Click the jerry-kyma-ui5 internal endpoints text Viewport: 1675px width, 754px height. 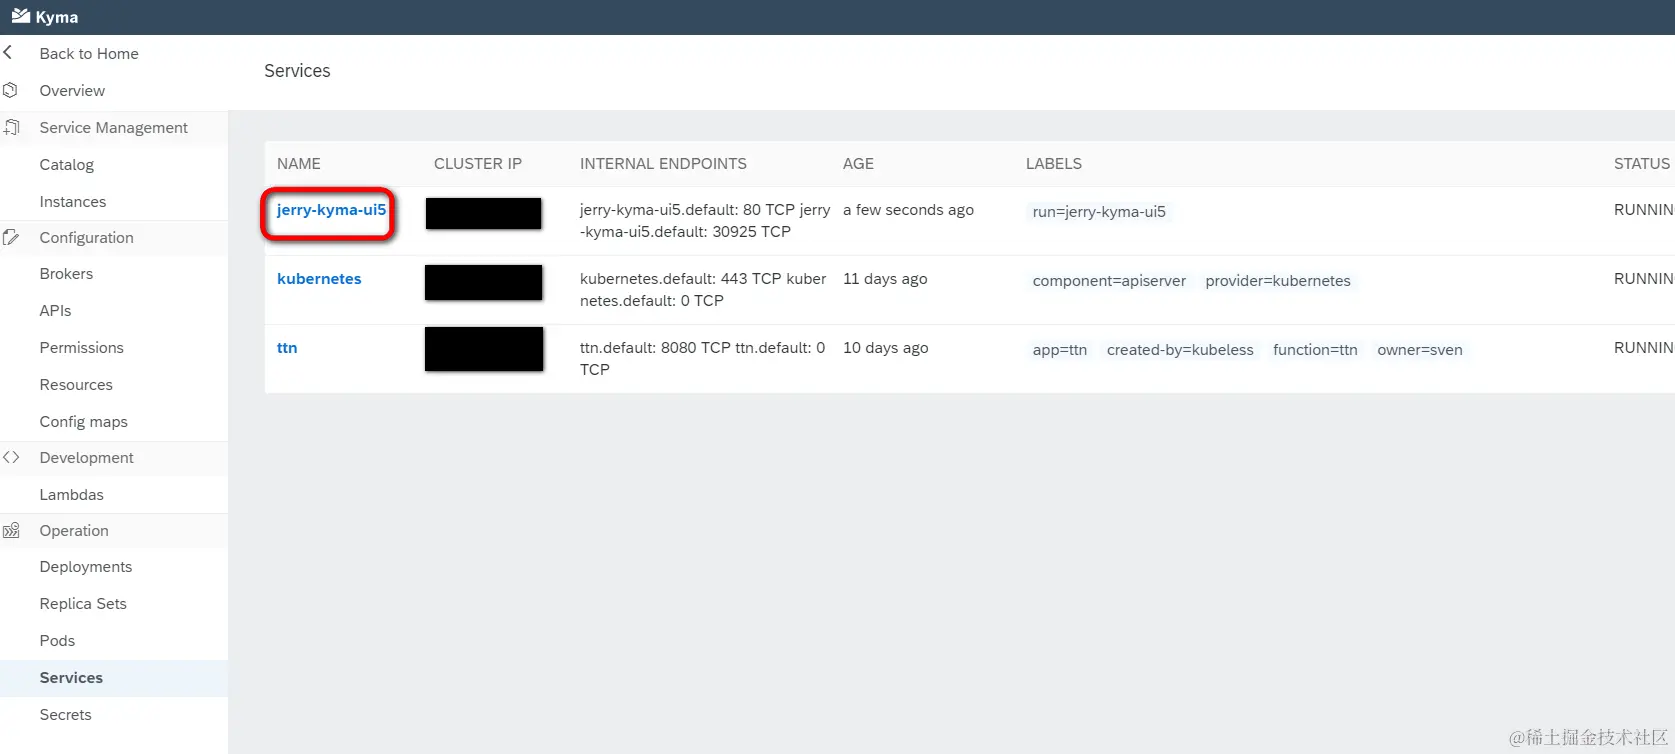coord(705,221)
